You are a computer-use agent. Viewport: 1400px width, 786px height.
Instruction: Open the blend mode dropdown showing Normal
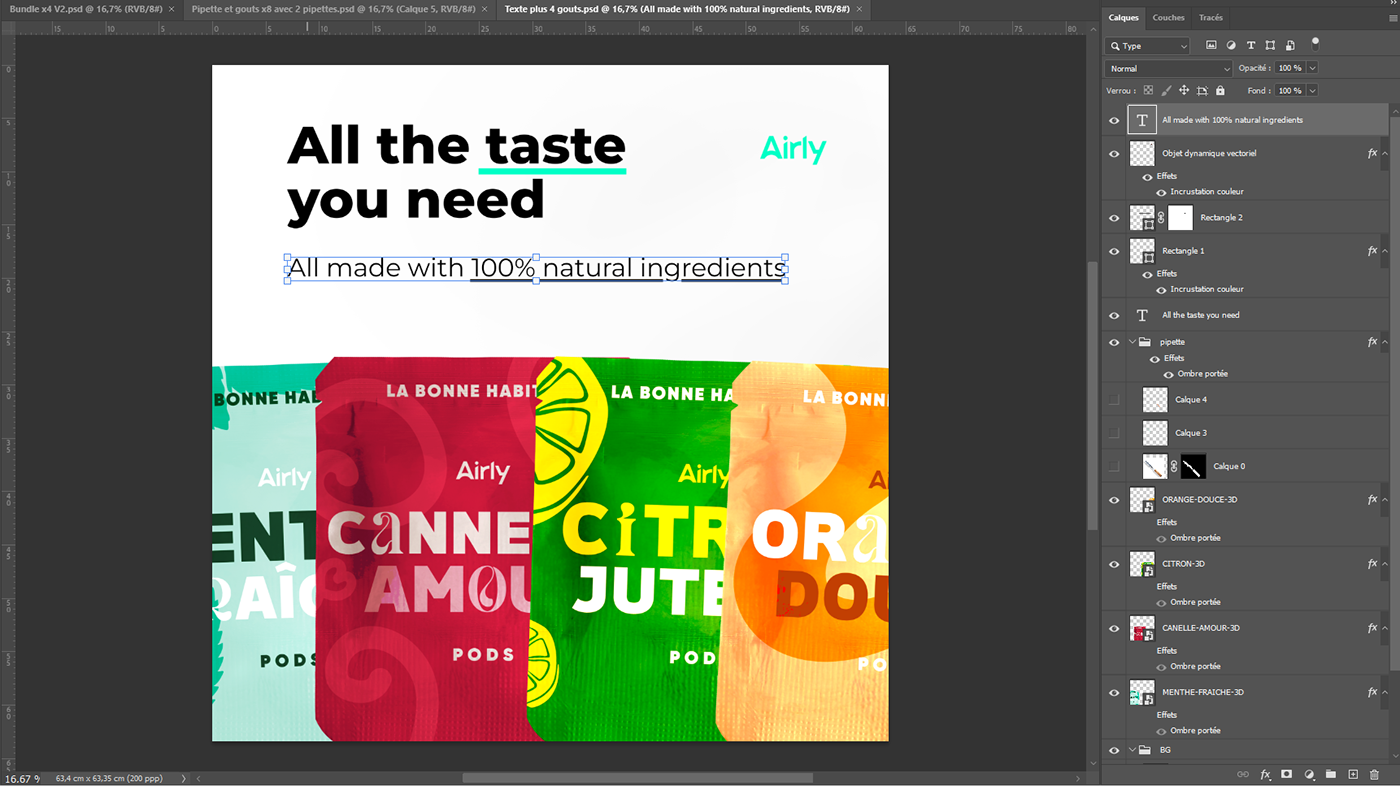(x=1168, y=67)
